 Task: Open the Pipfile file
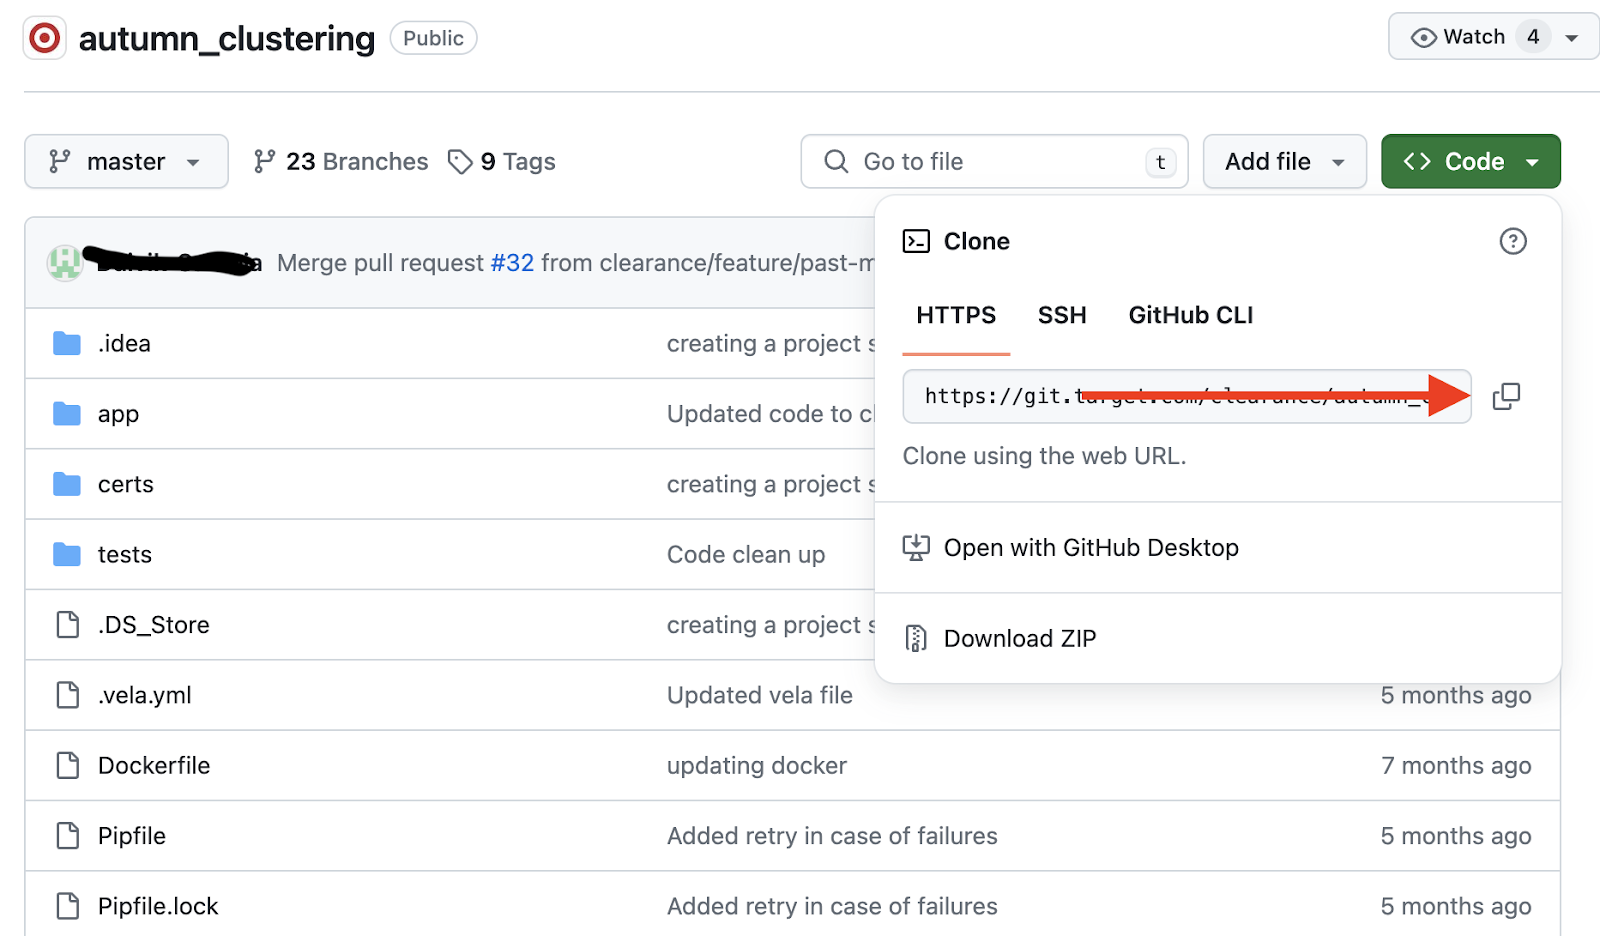(x=132, y=836)
